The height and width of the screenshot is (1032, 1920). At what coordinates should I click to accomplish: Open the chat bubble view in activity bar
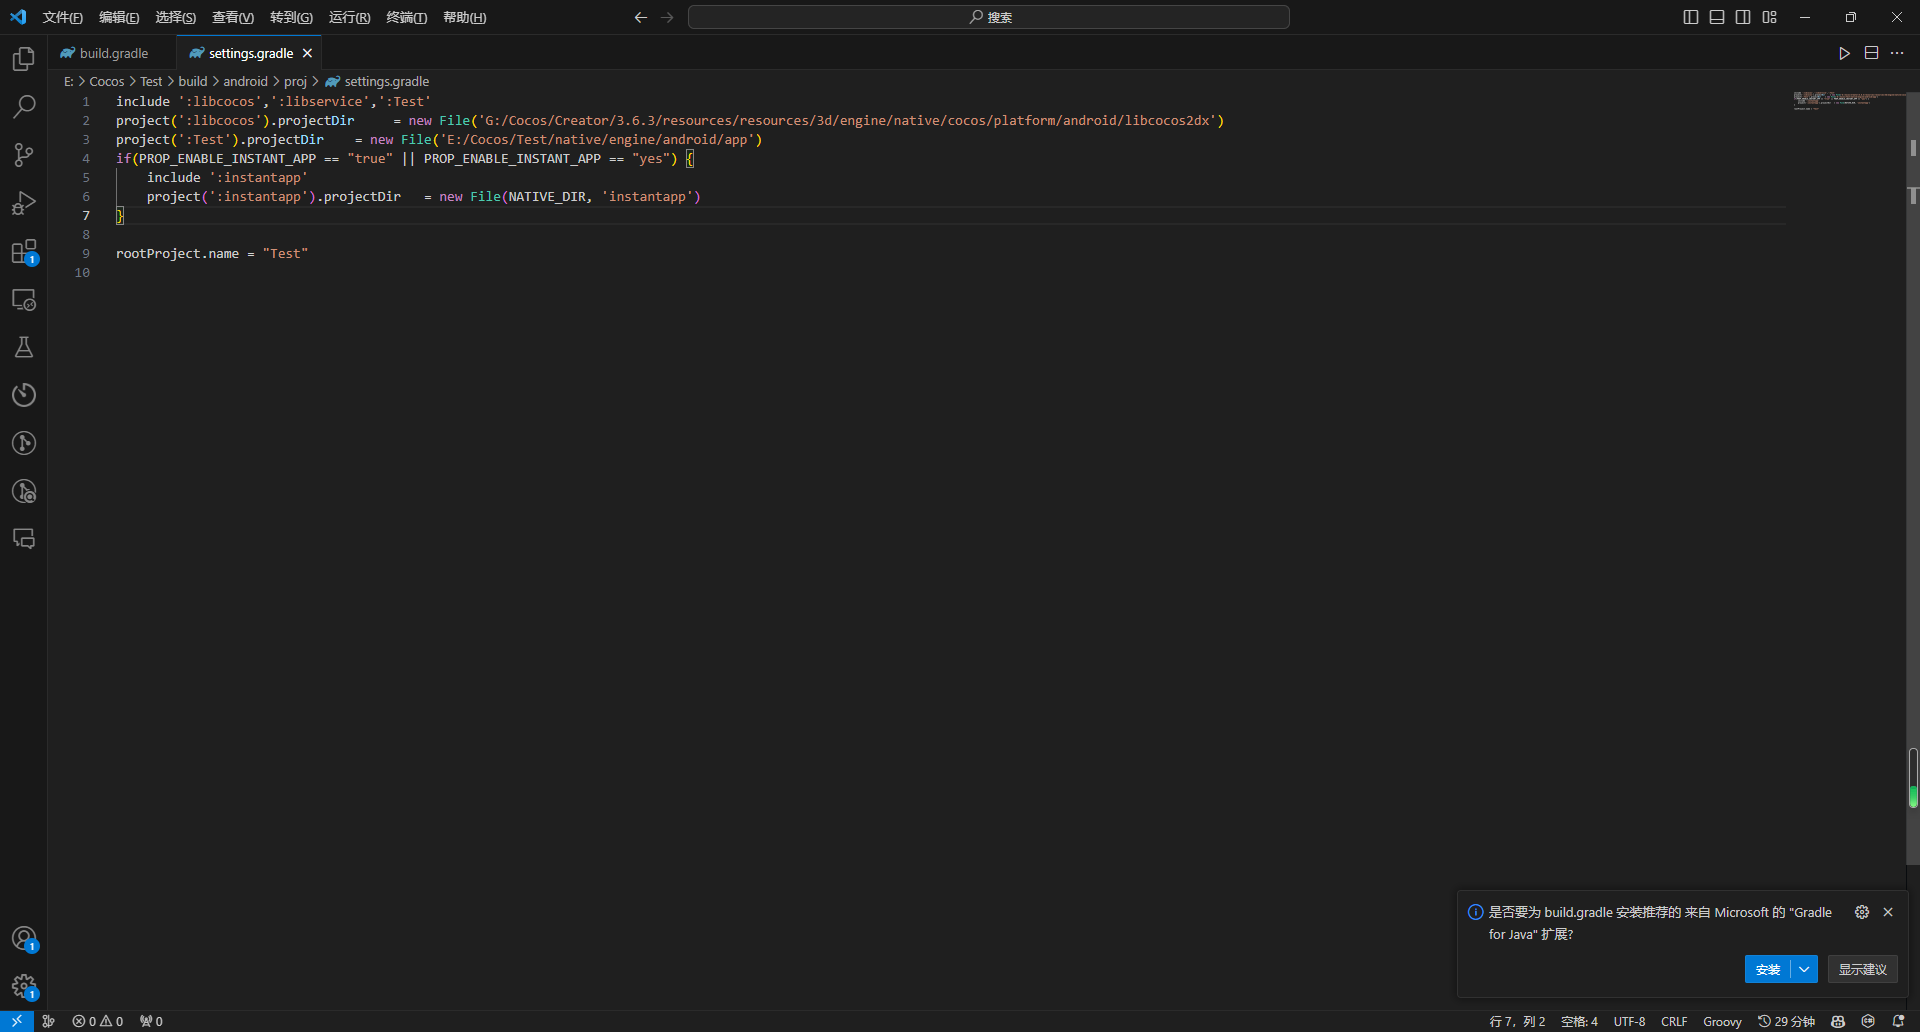[24, 539]
